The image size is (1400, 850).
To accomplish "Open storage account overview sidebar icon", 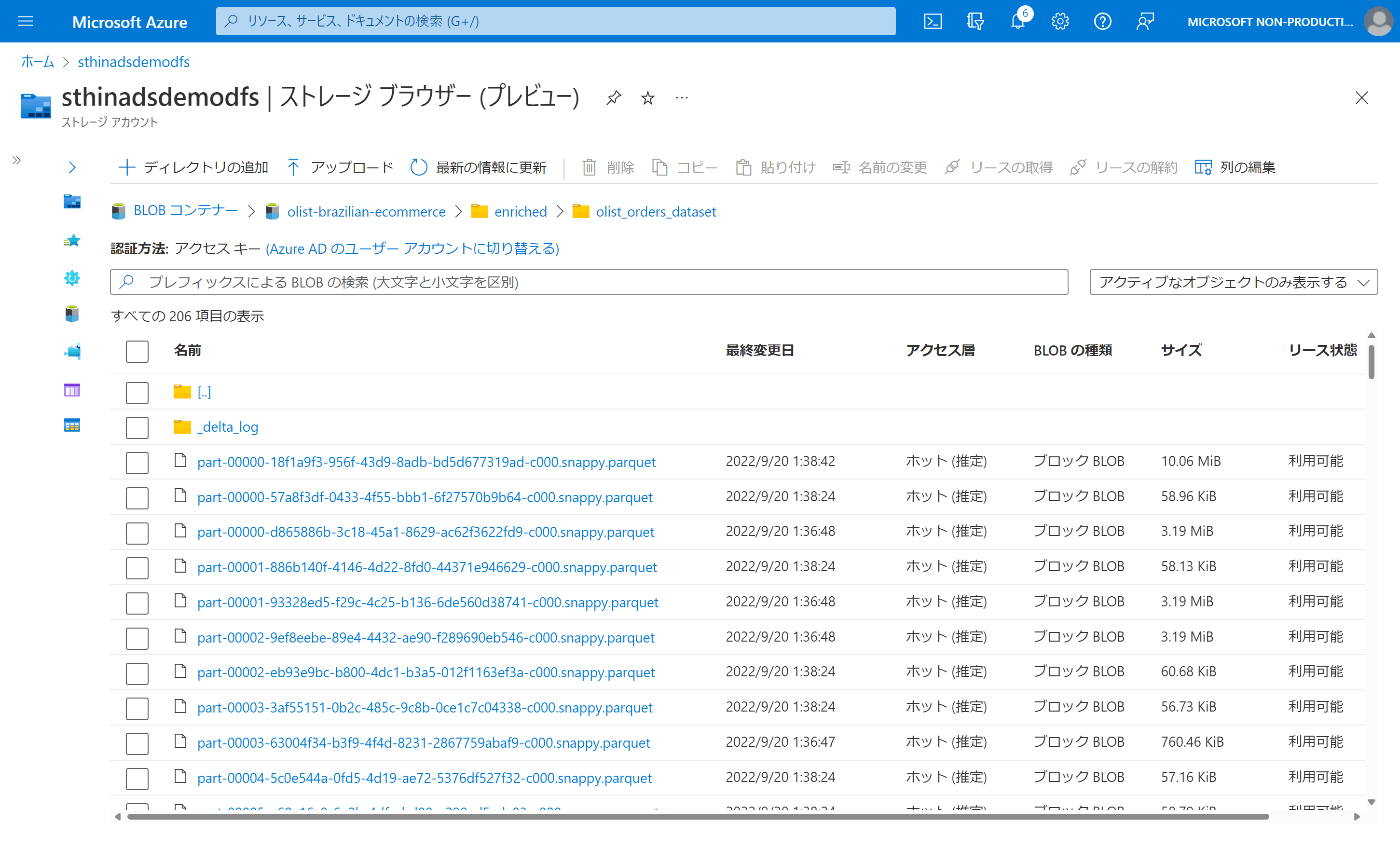I will coord(72,202).
